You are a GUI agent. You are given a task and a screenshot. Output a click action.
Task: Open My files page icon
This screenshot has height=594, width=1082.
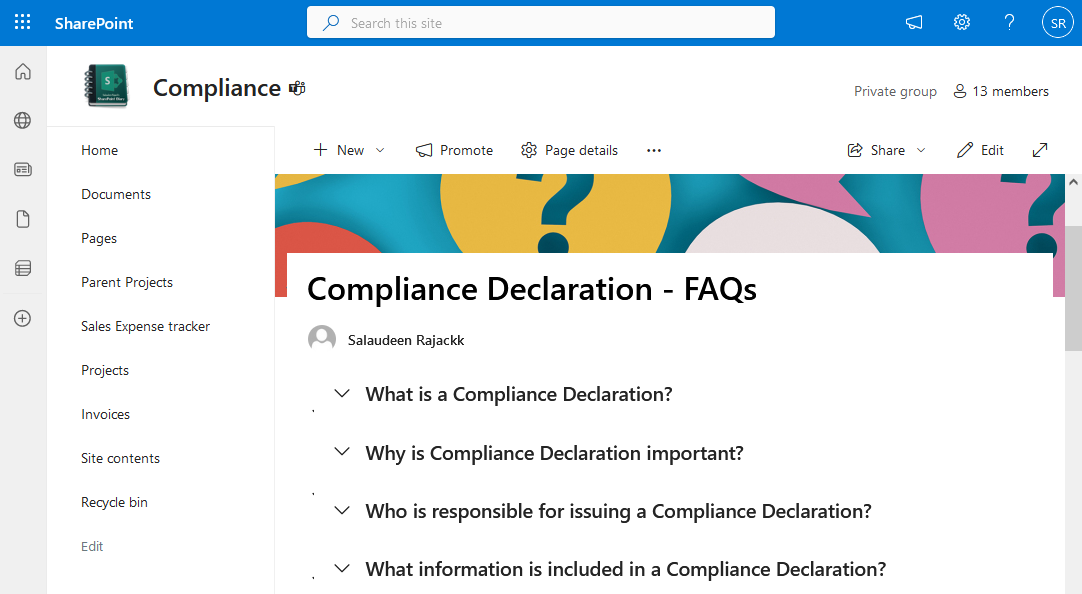click(x=23, y=219)
